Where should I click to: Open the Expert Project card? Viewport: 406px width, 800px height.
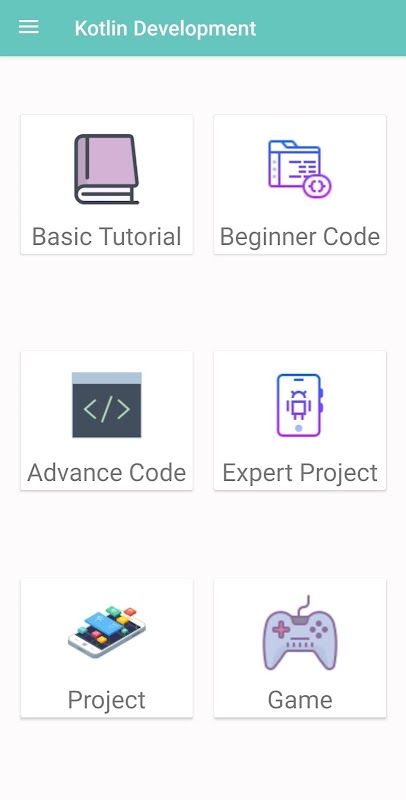click(300, 420)
